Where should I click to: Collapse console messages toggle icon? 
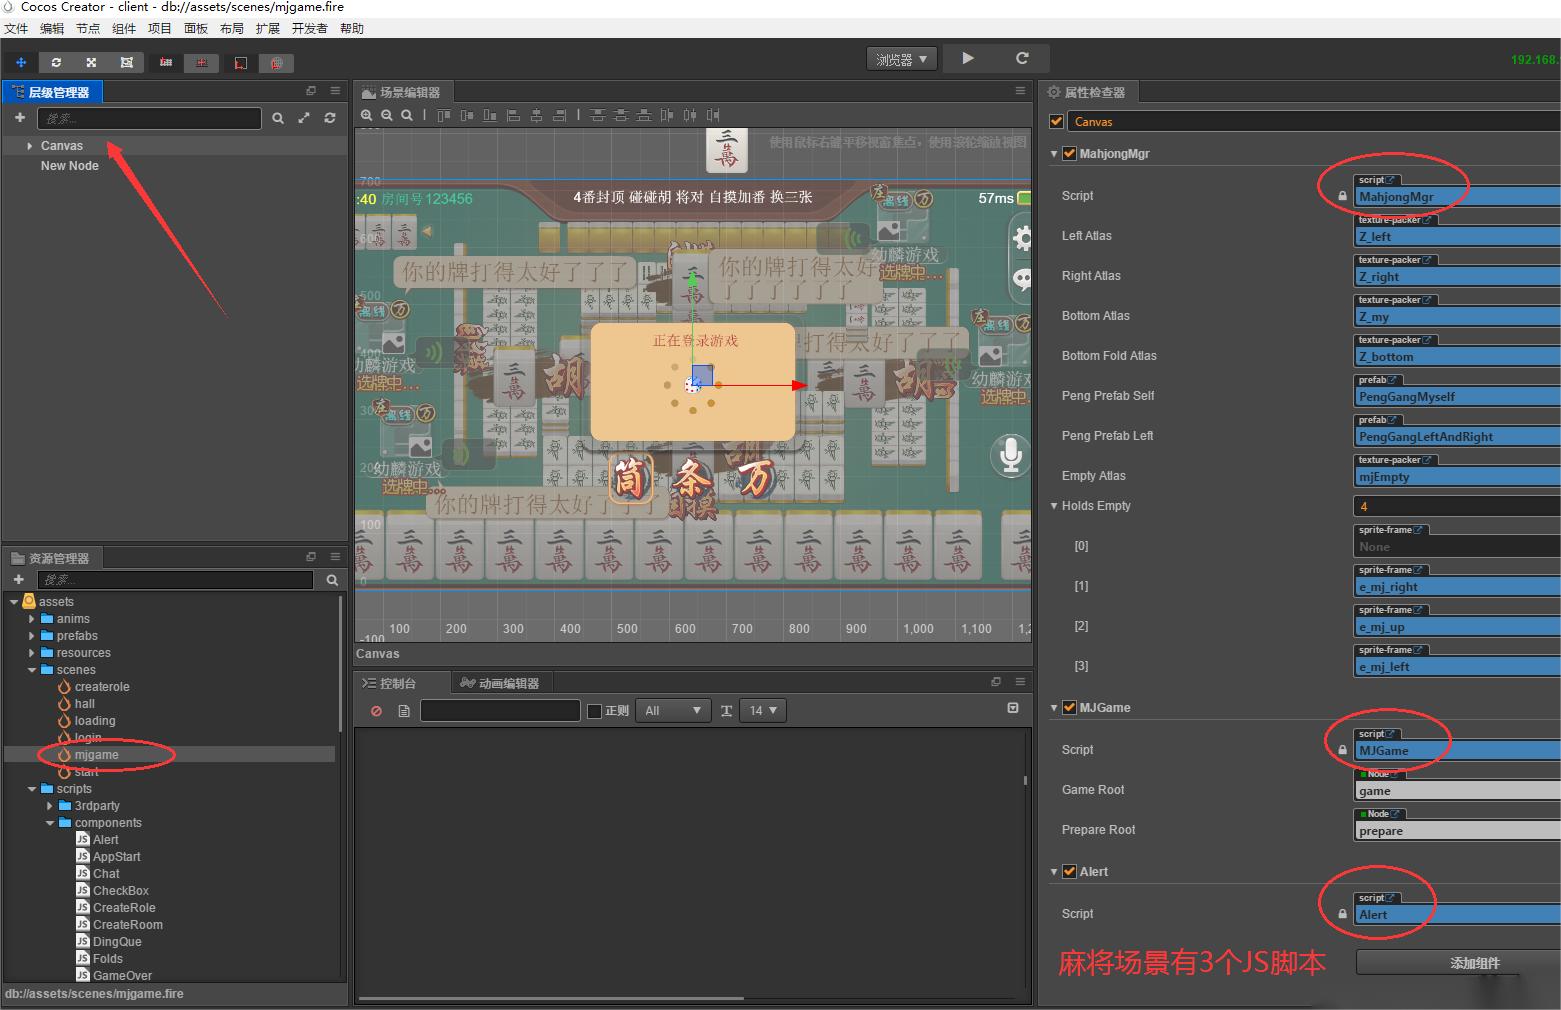[1013, 708]
